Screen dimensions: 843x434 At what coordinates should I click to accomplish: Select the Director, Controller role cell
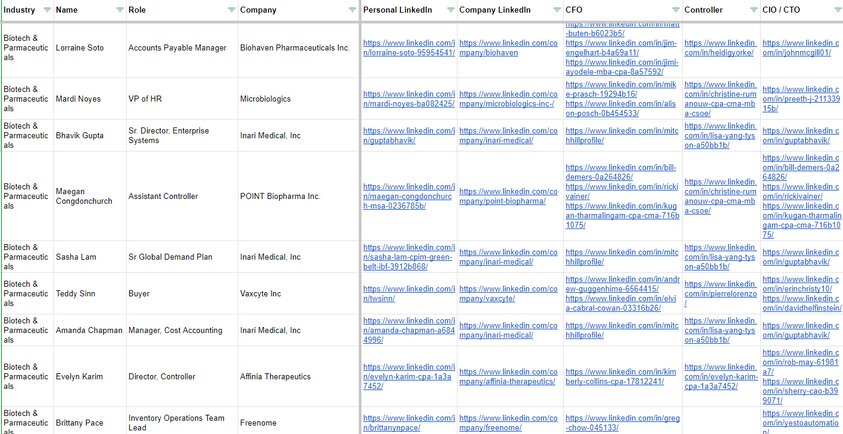pyautogui.click(x=182, y=376)
